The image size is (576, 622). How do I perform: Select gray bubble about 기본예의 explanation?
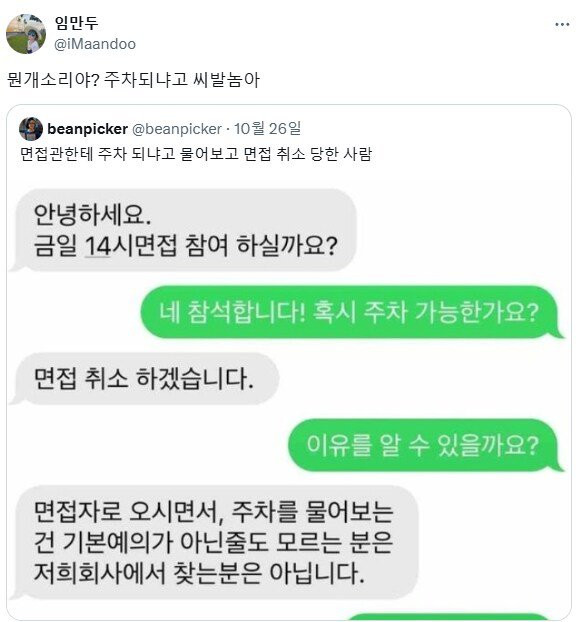coord(214,542)
